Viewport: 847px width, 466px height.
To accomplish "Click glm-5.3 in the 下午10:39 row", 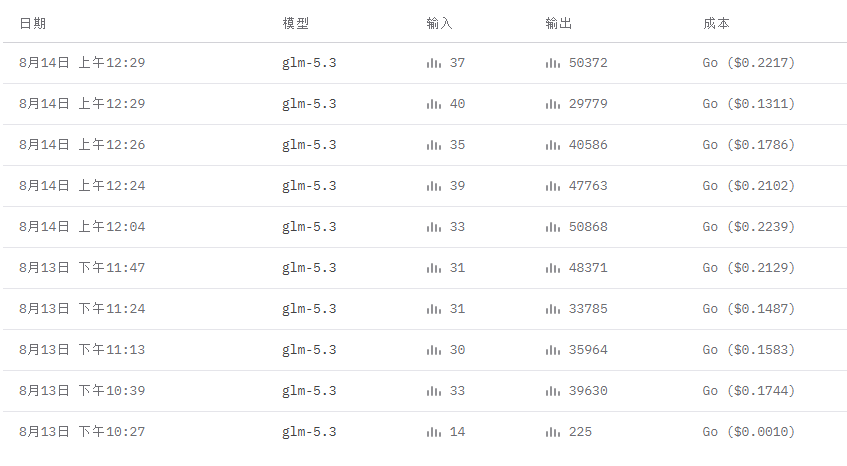I will (309, 391).
